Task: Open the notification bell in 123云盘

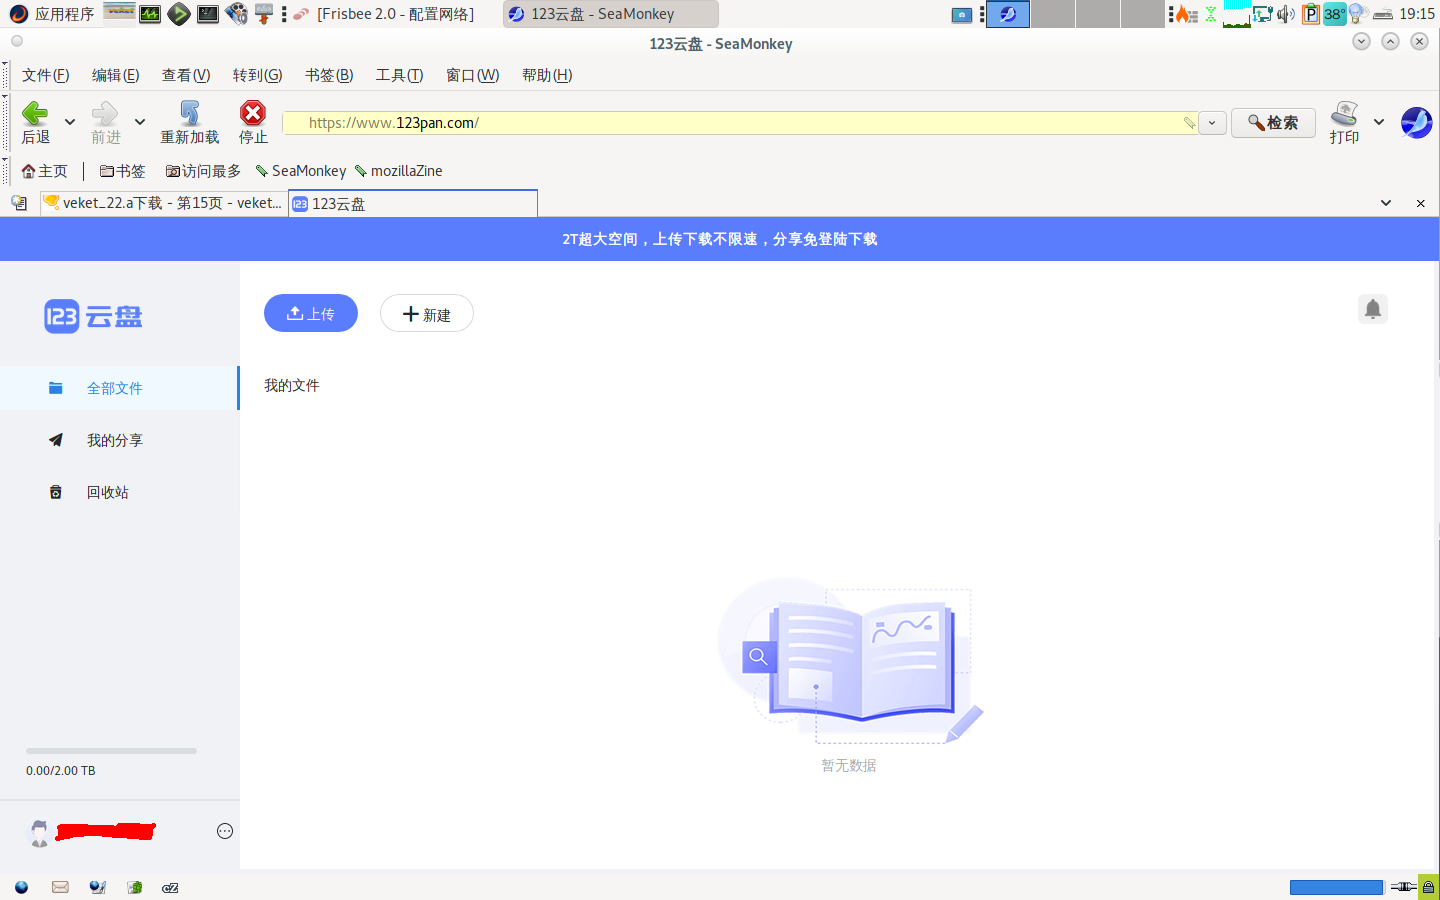Action: (x=1373, y=309)
